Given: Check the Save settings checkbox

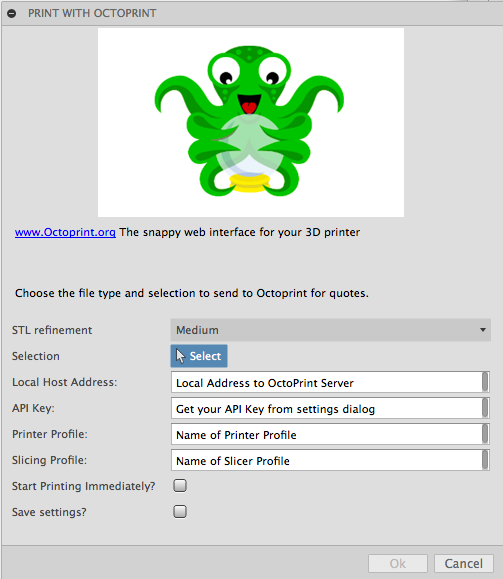Looking at the screenshot, I should tap(180, 512).
